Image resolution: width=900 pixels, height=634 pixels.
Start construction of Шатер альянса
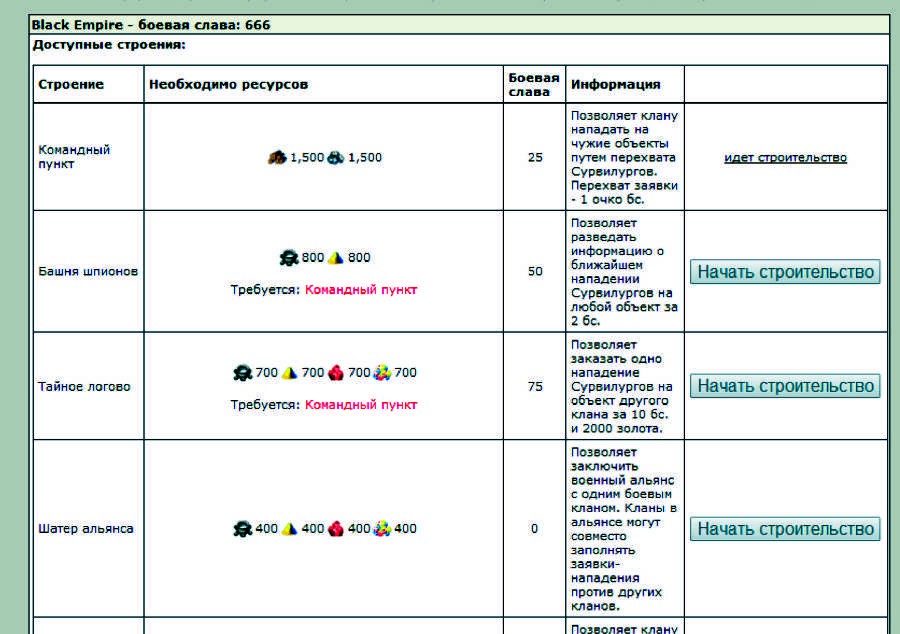coord(785,528)
